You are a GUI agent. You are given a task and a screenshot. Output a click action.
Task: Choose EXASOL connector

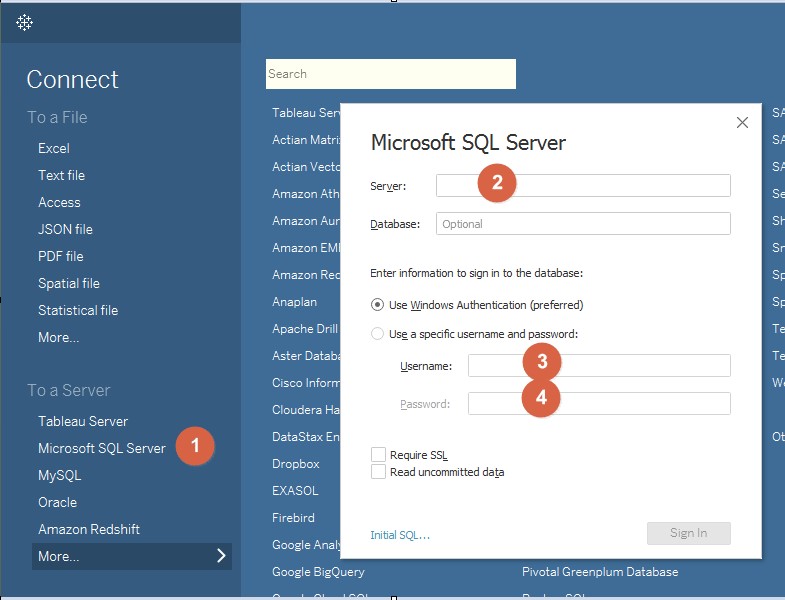tap(295, 491)
